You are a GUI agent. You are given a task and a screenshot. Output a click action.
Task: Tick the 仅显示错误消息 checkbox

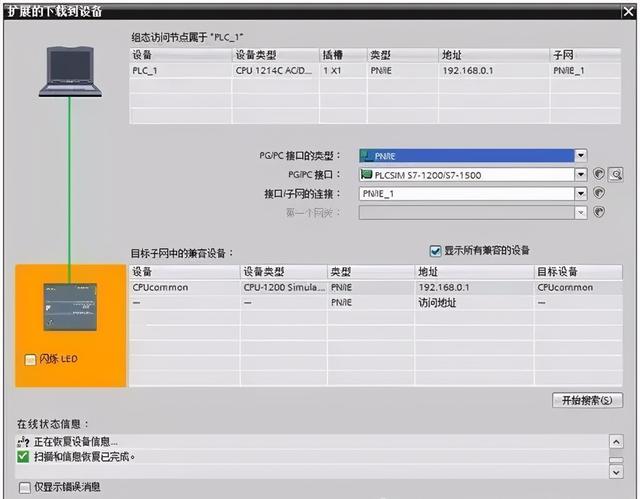[24, 487]
